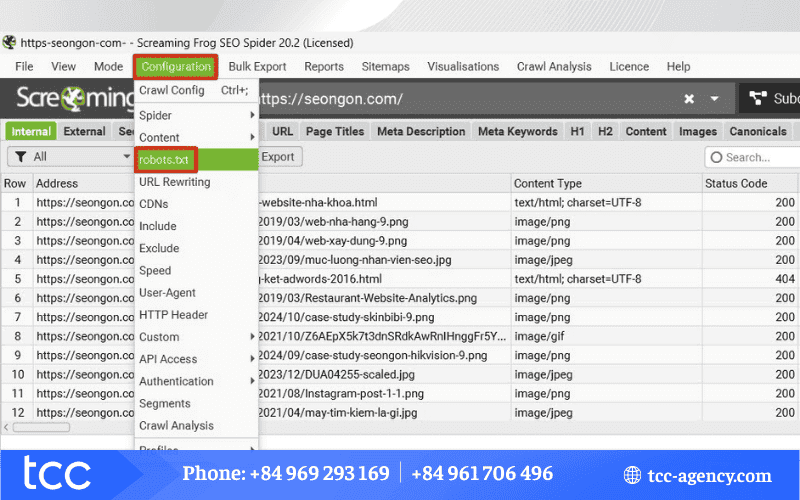The image size is (800, 500).
Task: Sort by the Status Code column header
Action: pos(749,183)
